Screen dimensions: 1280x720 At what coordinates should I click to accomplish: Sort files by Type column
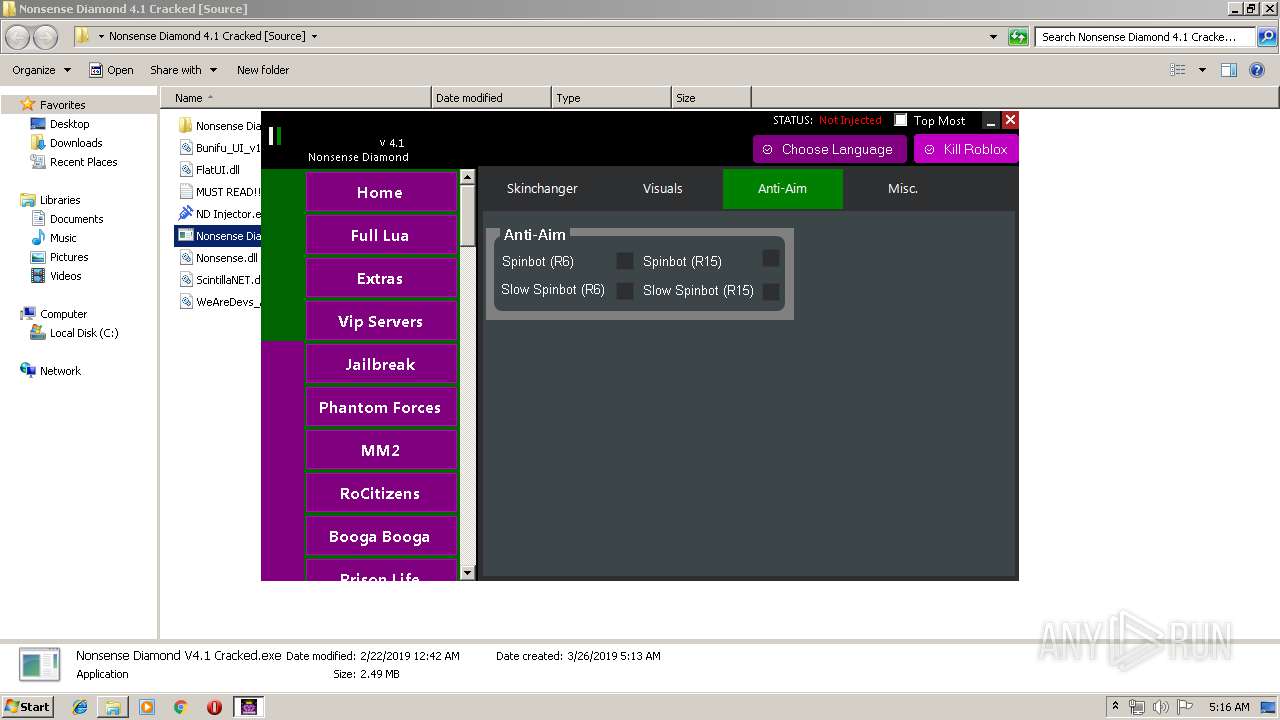(611, 98)
